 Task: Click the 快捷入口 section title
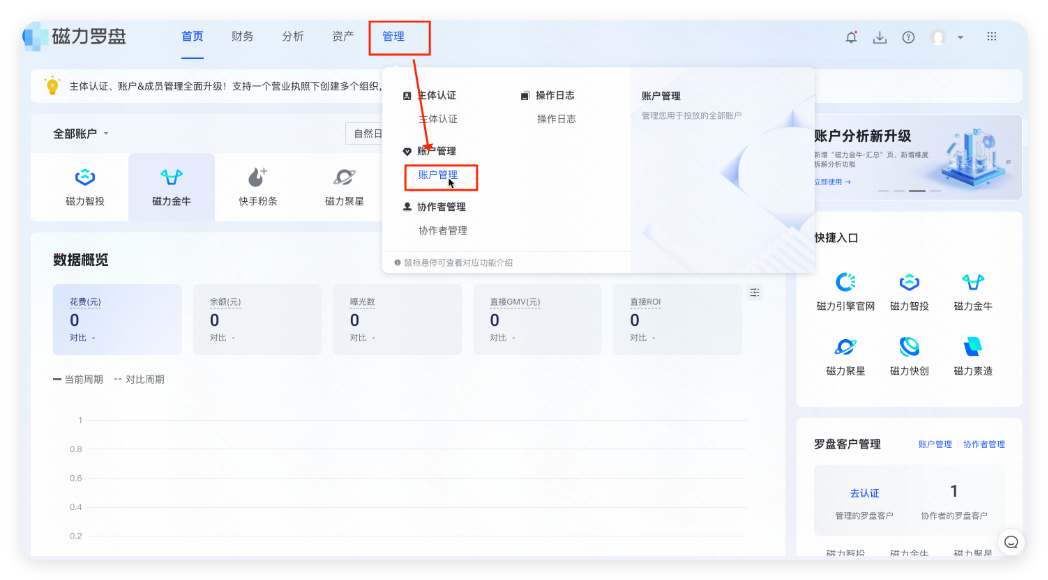(836, 238)
